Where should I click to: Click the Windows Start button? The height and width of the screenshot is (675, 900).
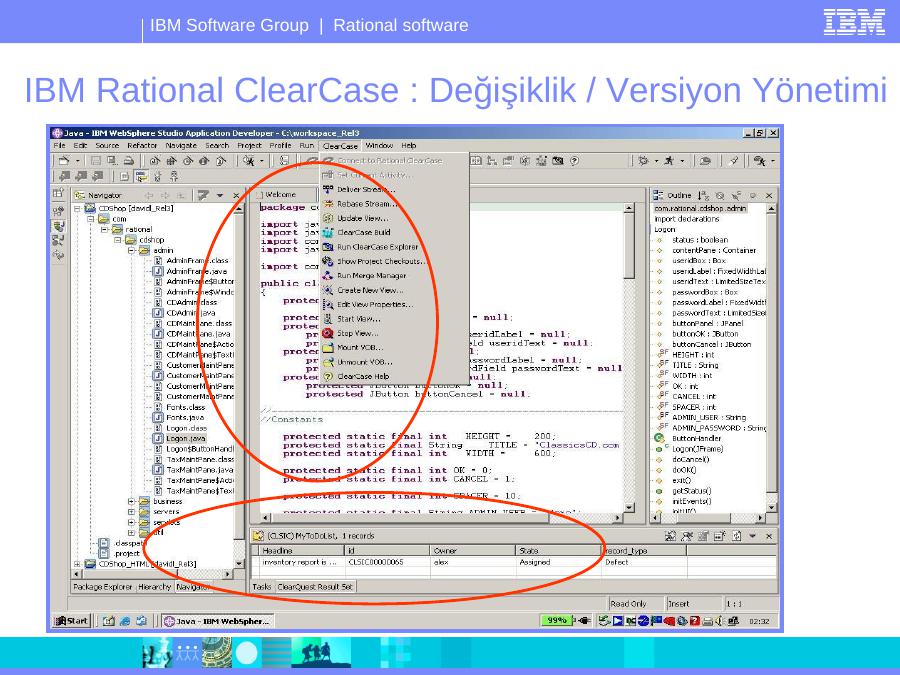(x=71, y=620)
